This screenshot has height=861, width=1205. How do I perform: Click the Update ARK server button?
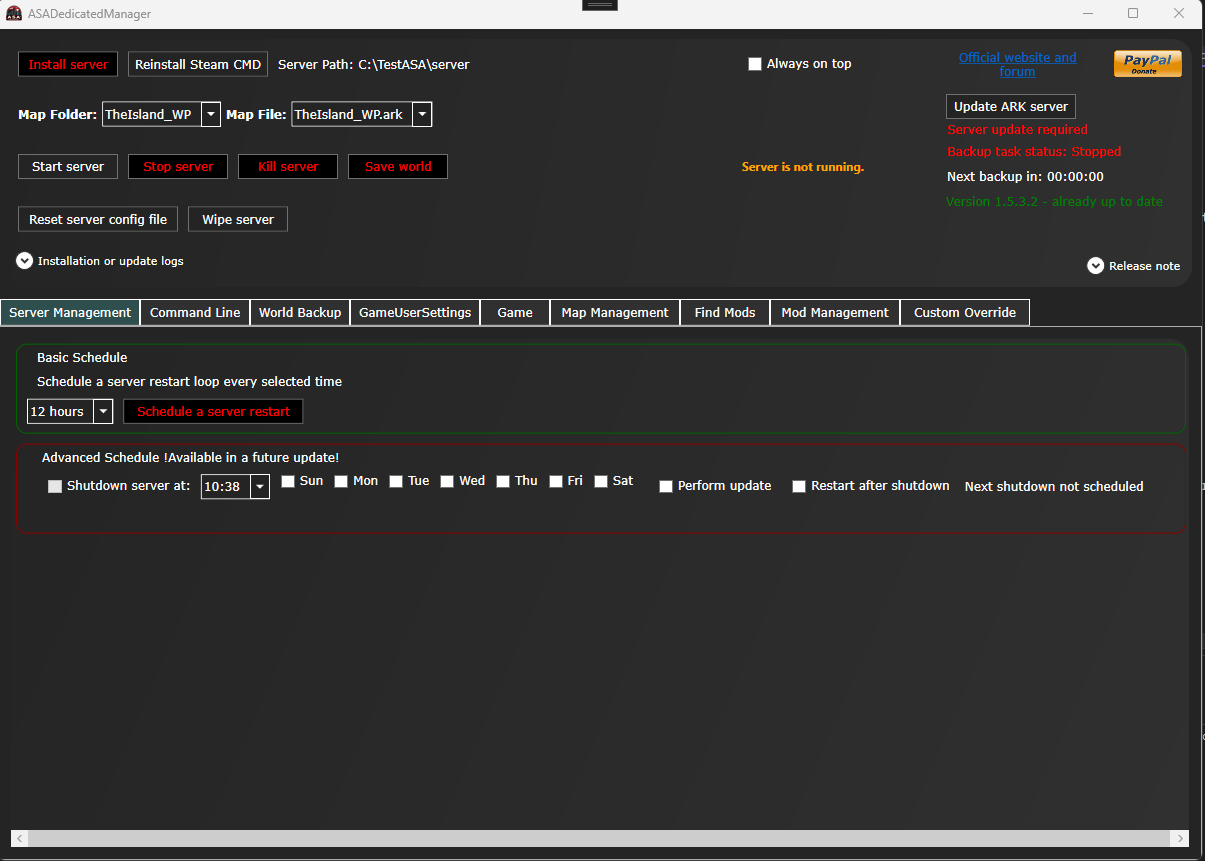click(x=1010, y=107)
